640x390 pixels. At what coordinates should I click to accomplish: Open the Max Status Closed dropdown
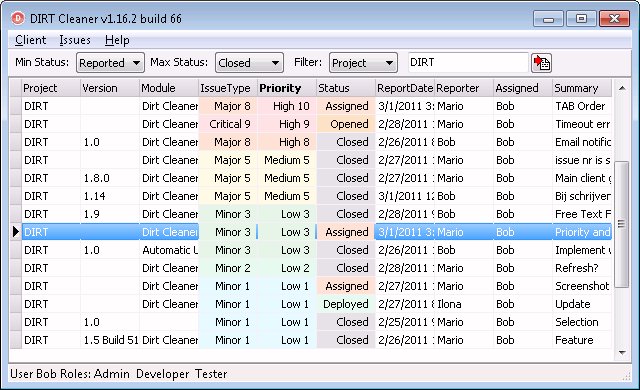[x=249, y=63]
